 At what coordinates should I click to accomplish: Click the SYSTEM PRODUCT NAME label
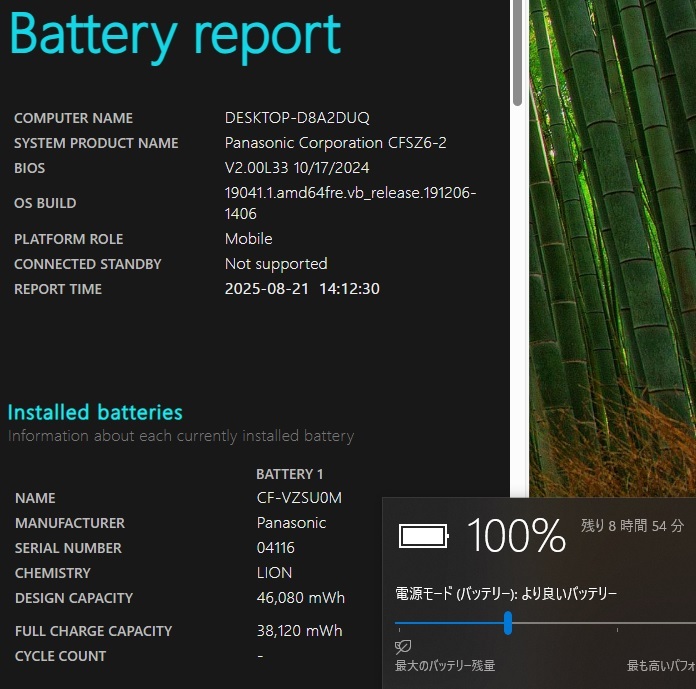pyautogui.click(x=96, y=143)
